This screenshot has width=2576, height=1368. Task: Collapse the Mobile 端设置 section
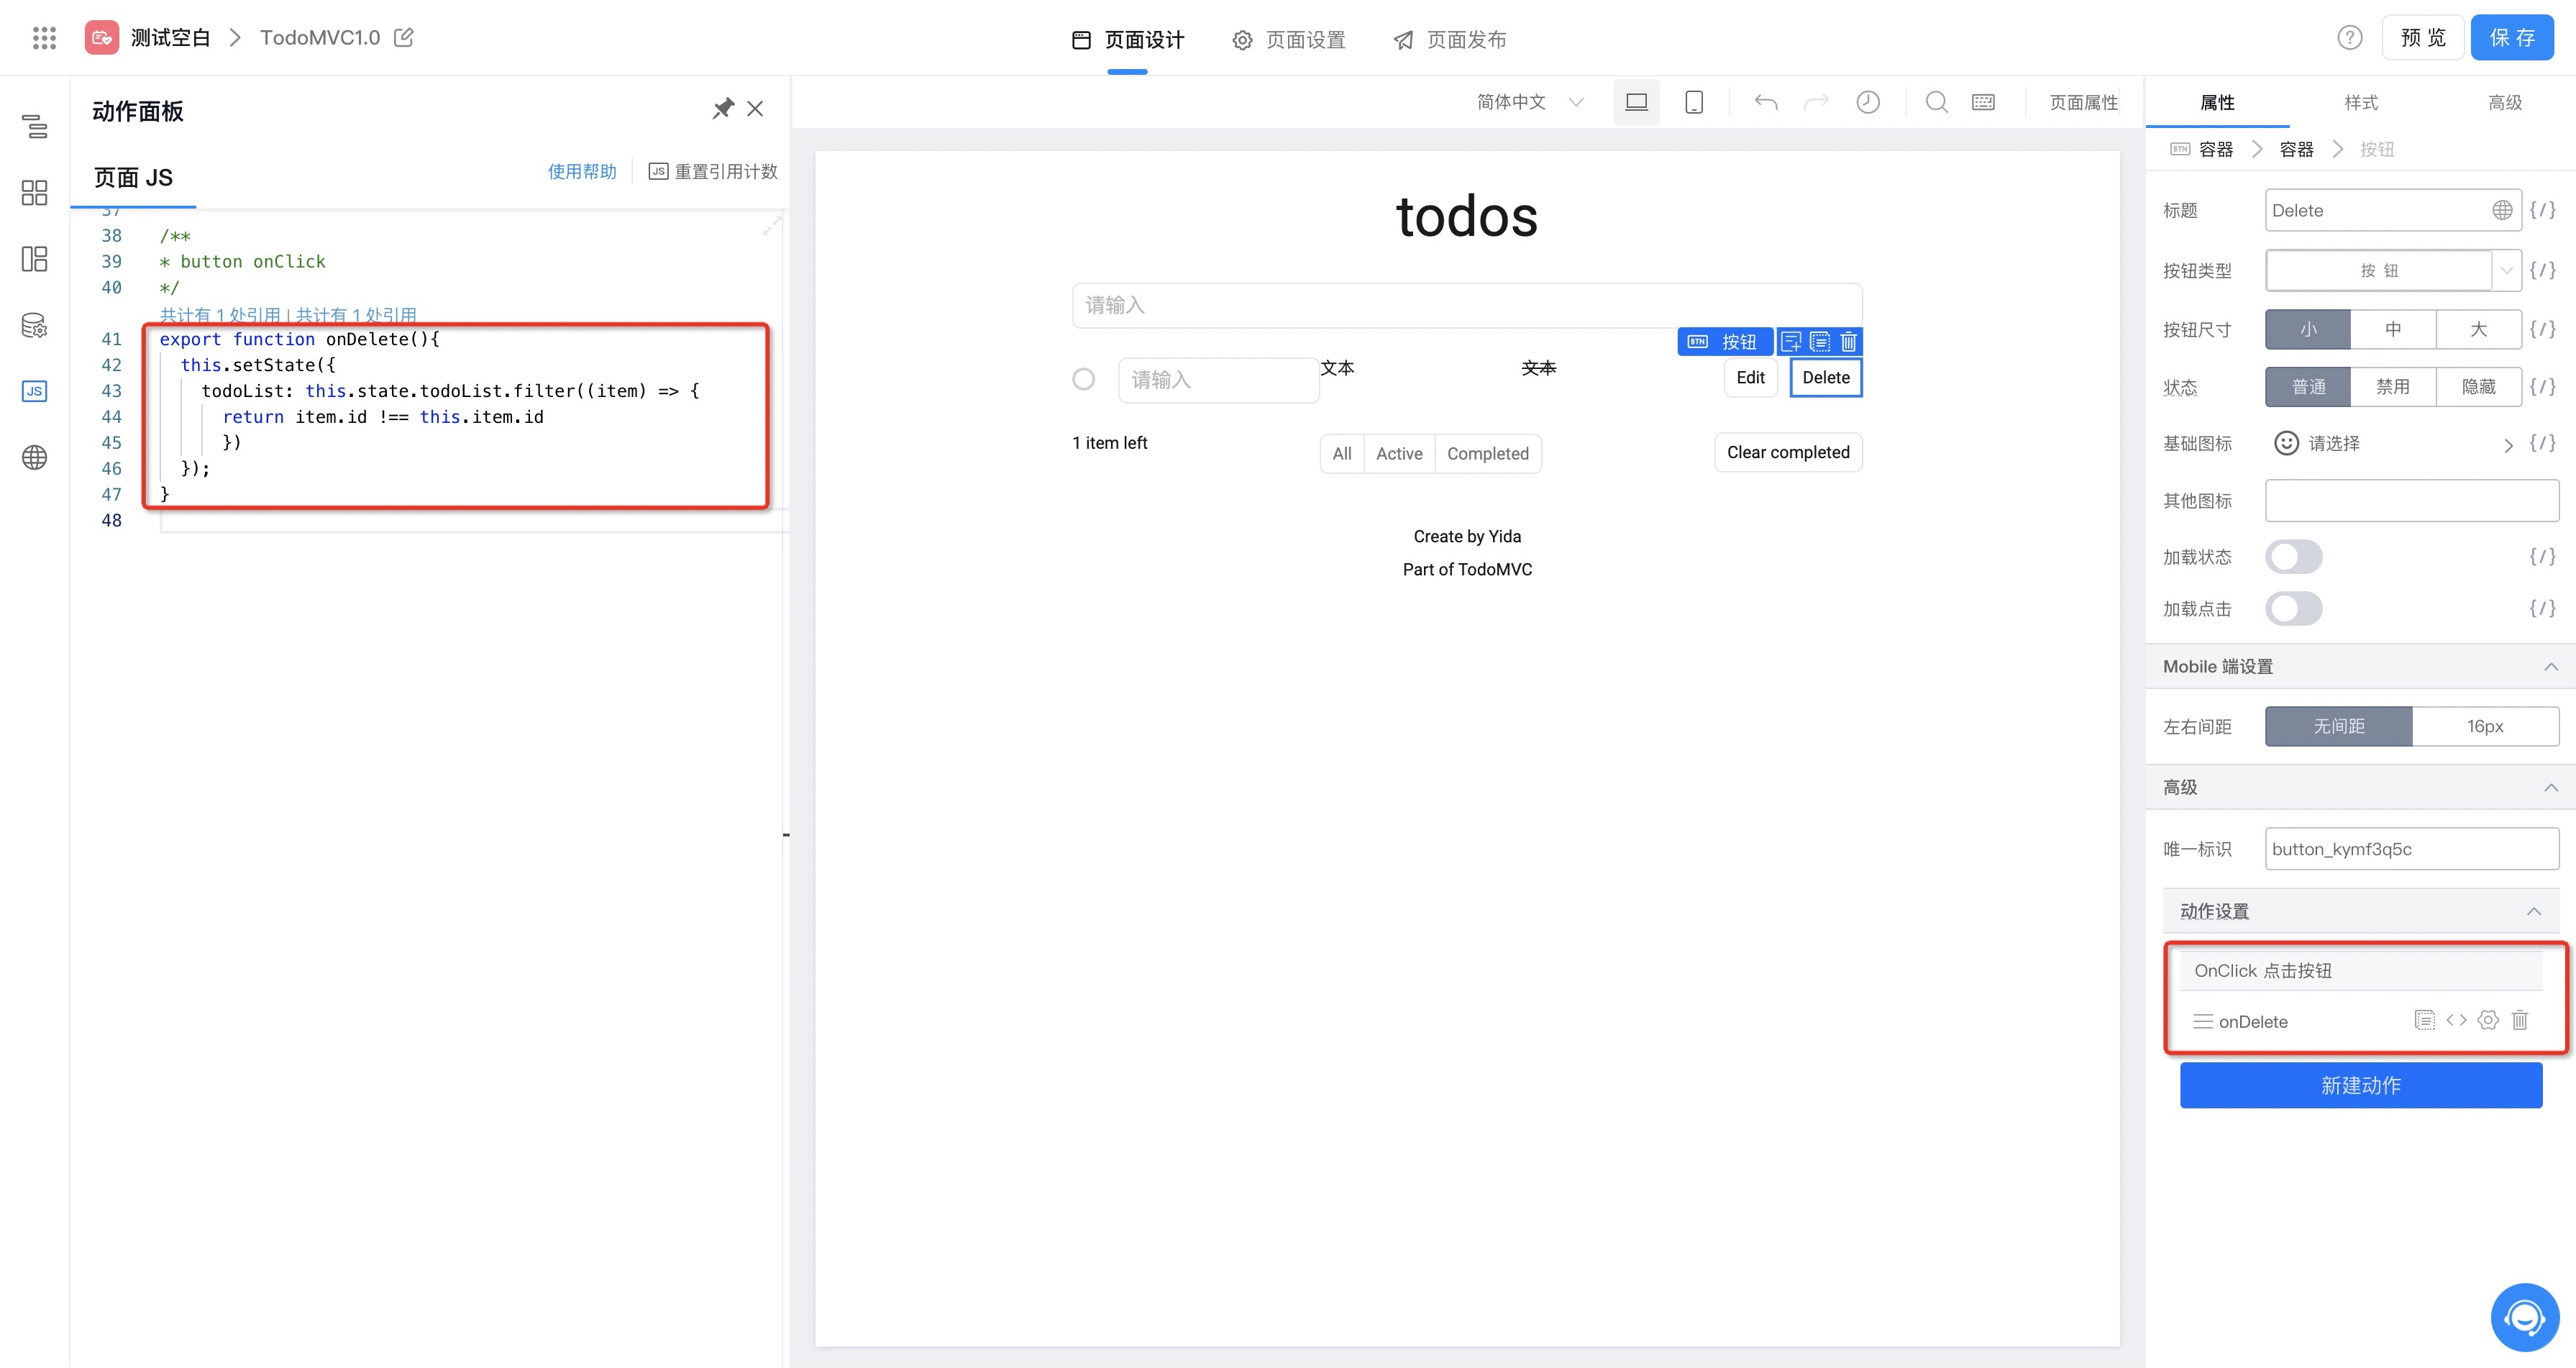(x=2550, y=666)
